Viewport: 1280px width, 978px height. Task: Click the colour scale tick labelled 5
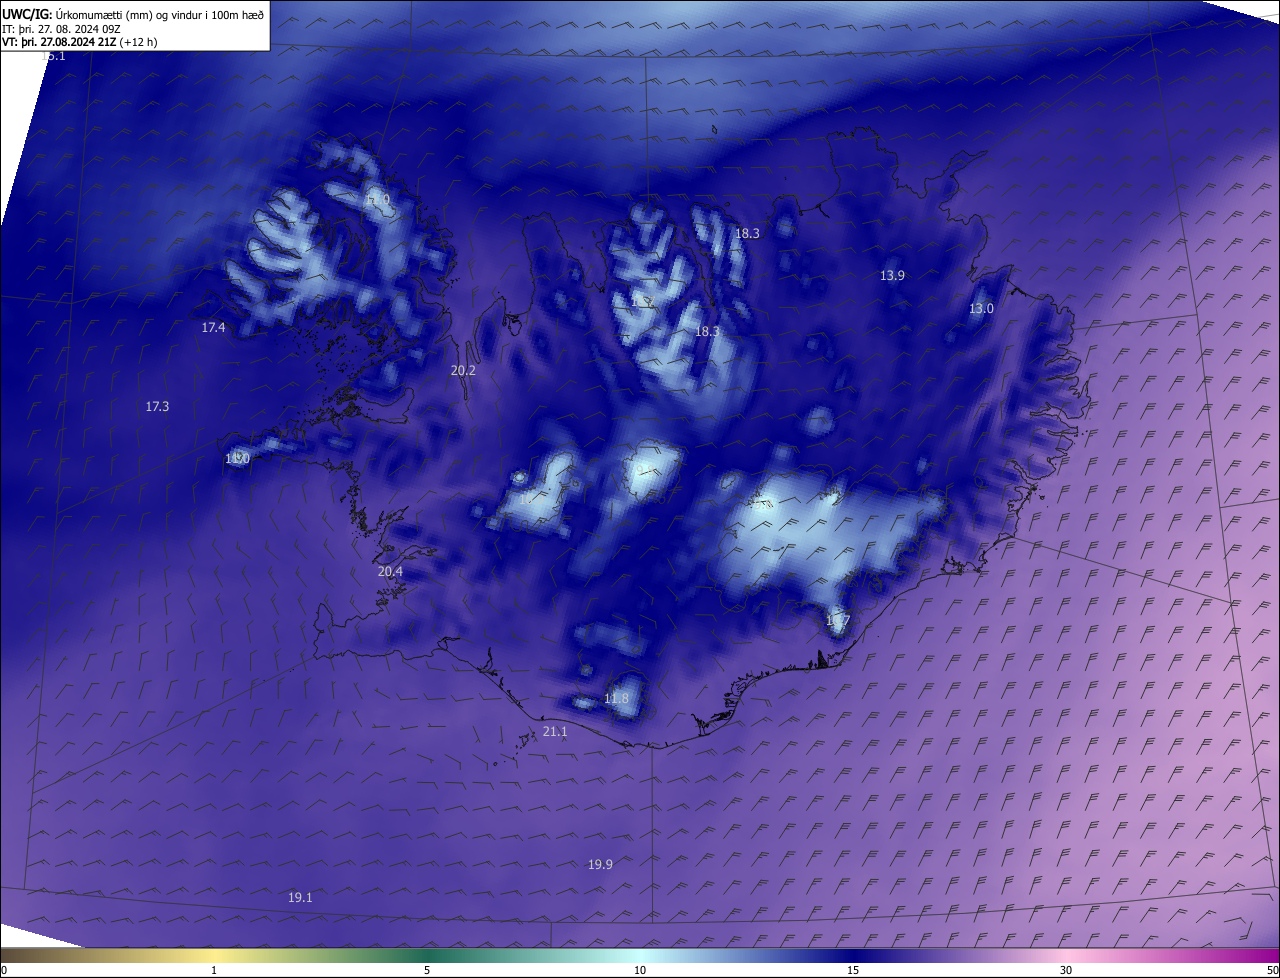[x=427, y=970]
